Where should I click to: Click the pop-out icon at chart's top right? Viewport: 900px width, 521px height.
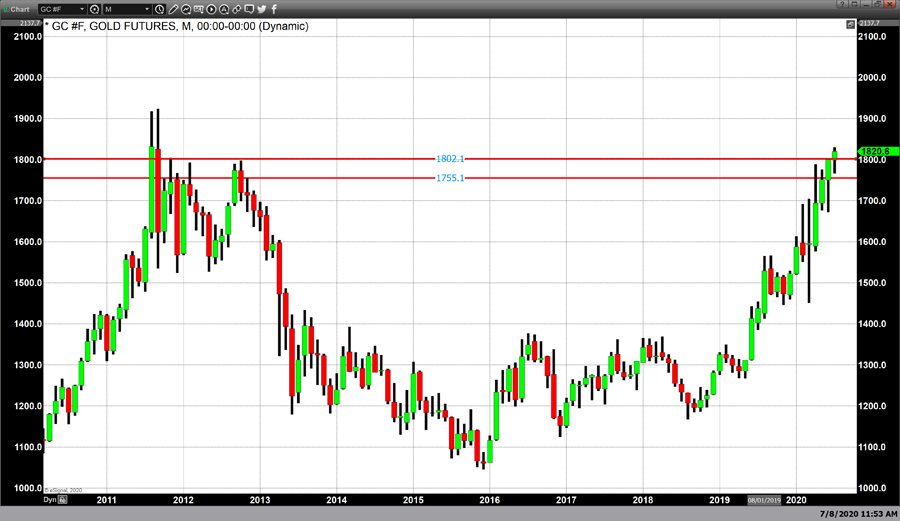pos(850,24)
